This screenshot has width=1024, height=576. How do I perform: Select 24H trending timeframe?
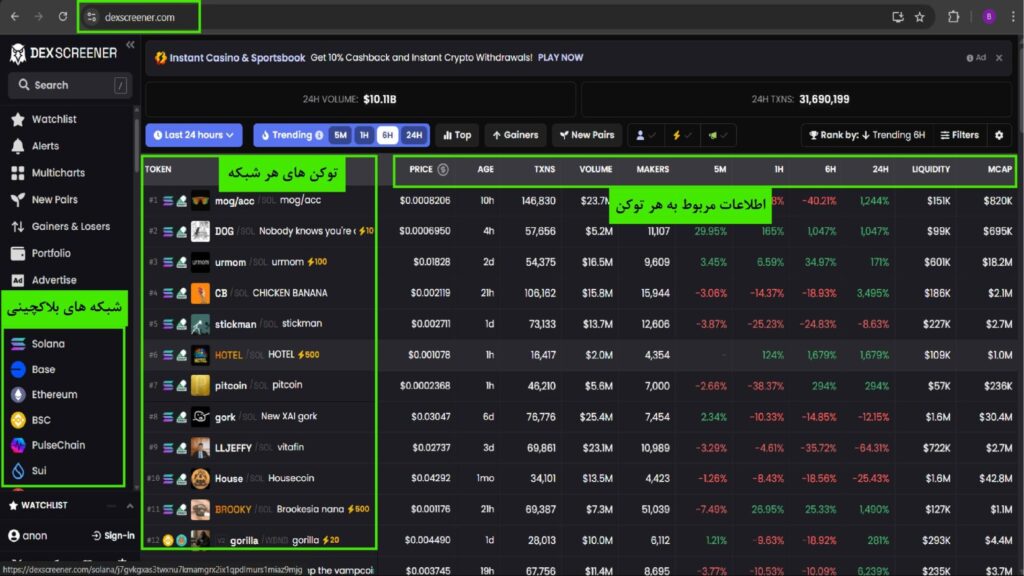[414, 135]
